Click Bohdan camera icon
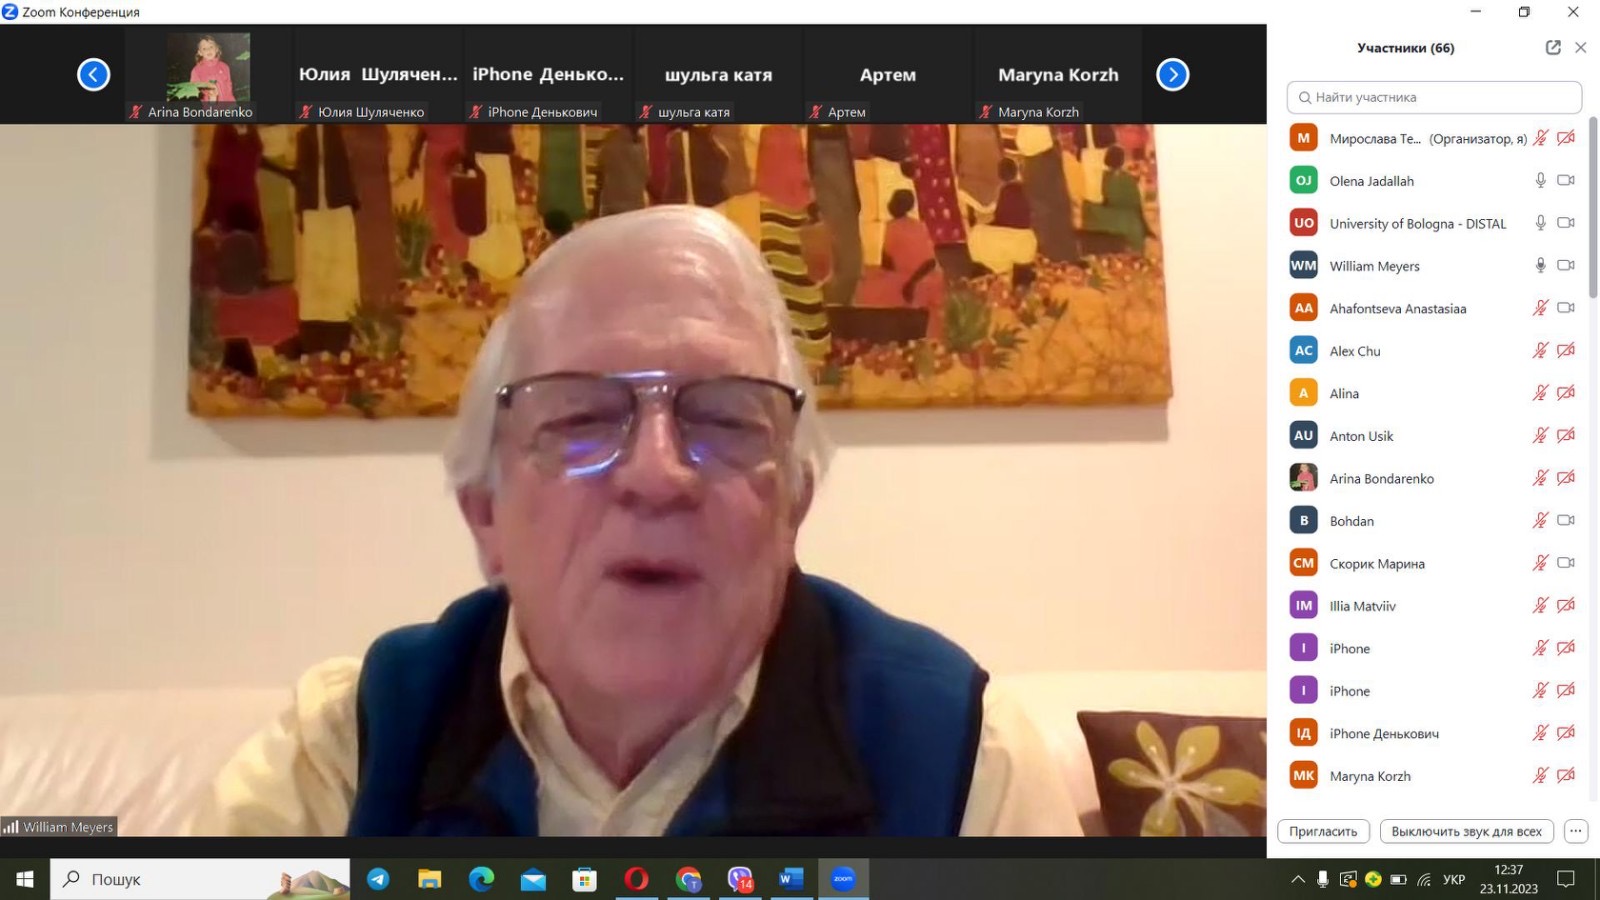The image size is (1600, 900). (1566, 520)
